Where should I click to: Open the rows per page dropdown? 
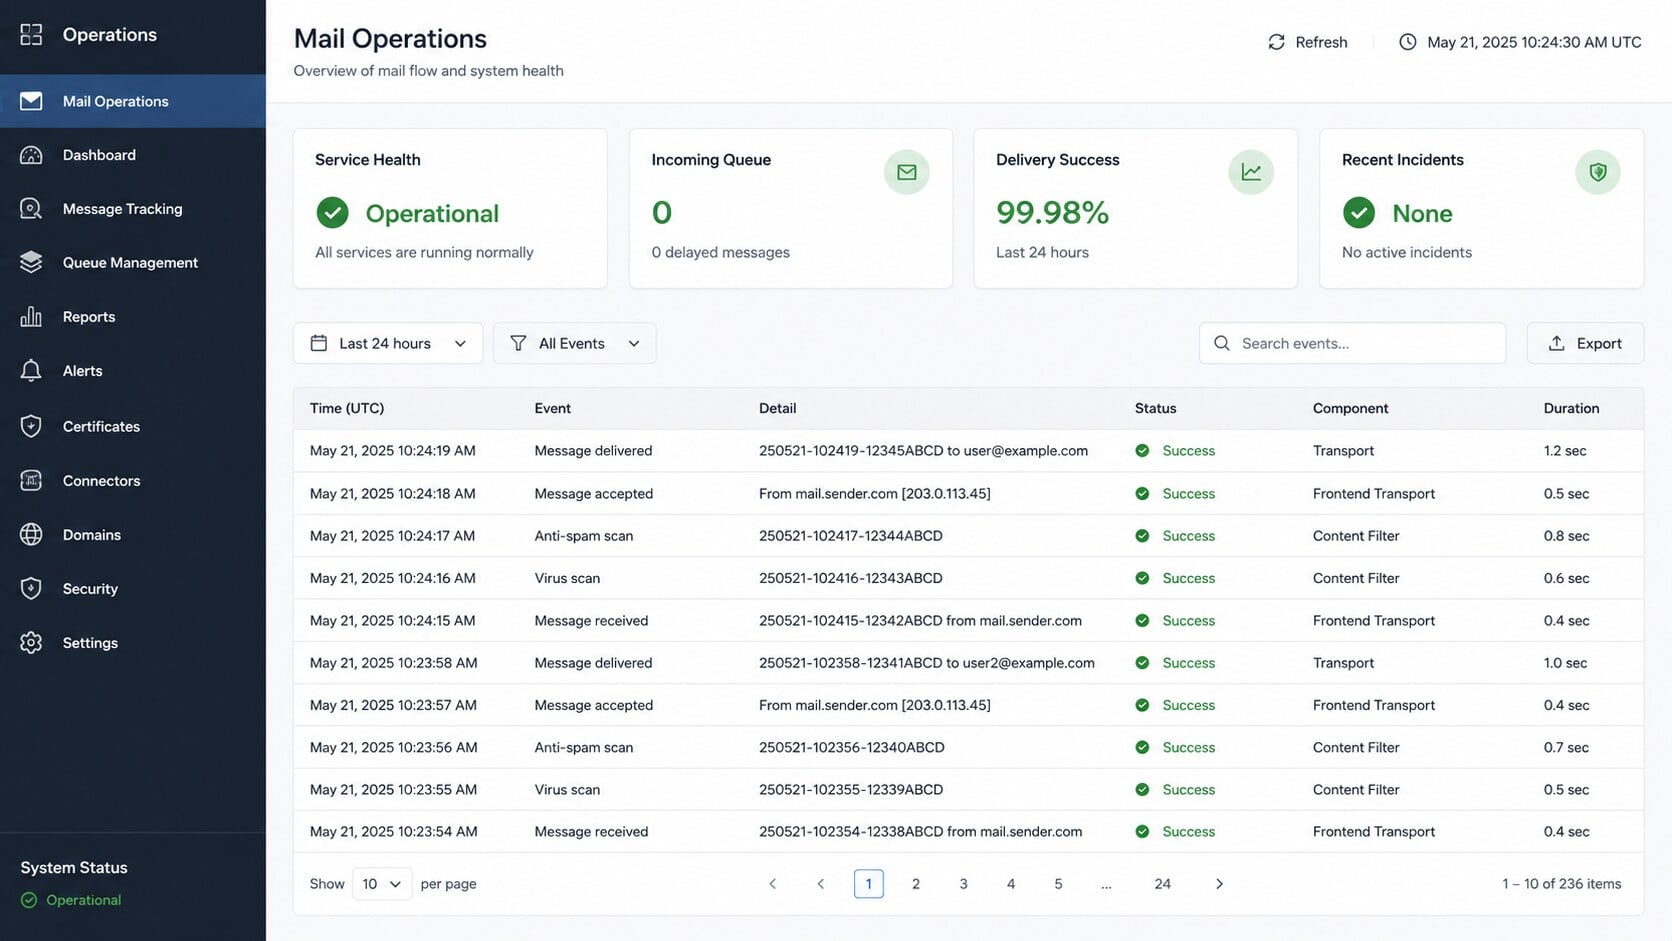382,884
